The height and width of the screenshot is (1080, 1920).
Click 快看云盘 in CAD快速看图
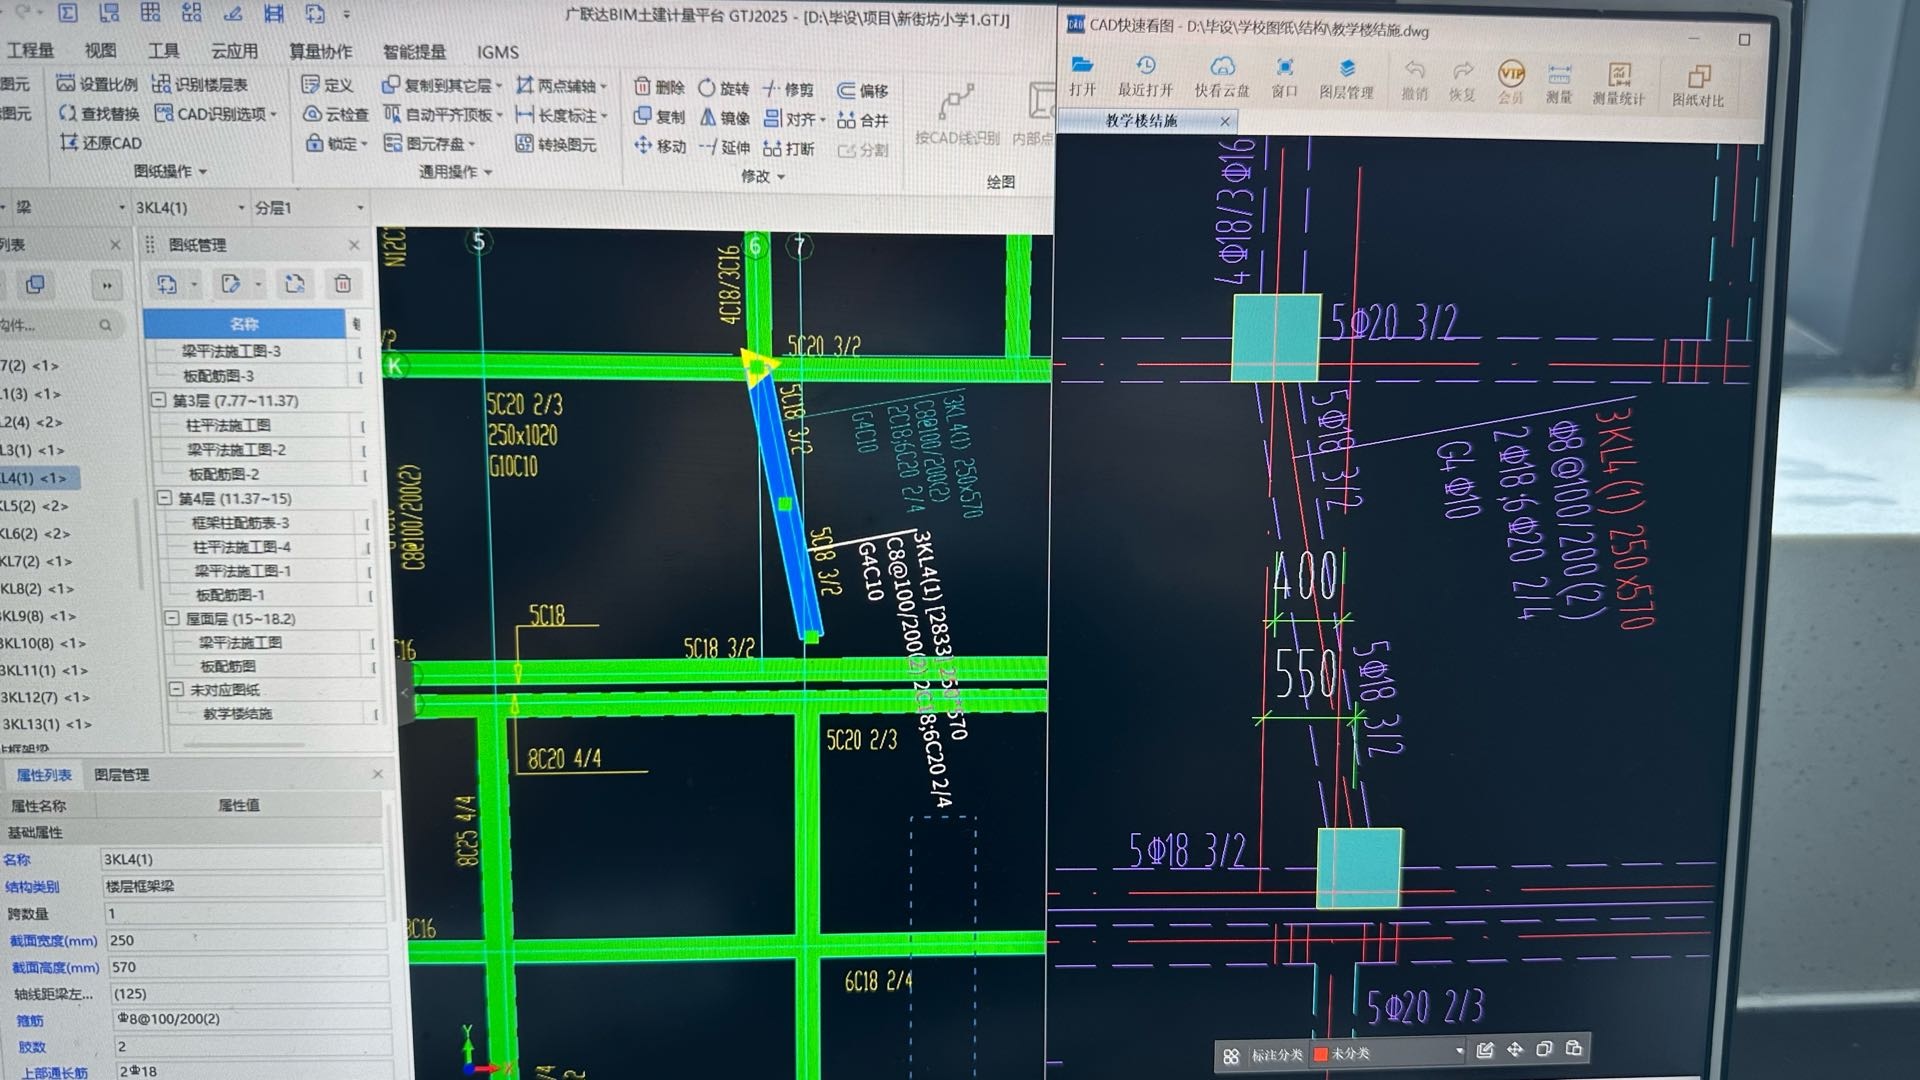(x=1222, y=78)
